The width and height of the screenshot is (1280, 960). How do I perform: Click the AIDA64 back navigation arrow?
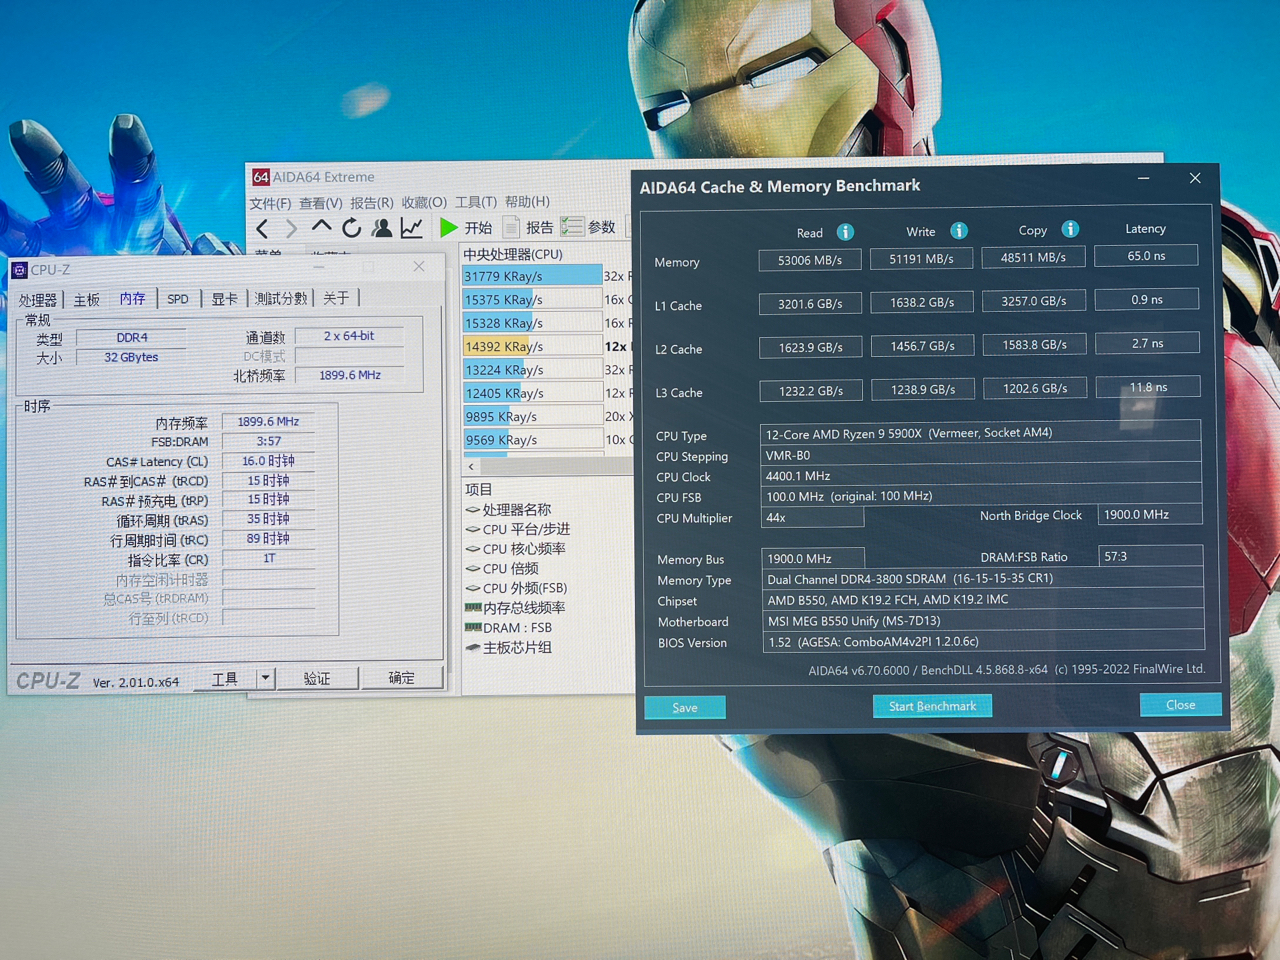(262, 229)
